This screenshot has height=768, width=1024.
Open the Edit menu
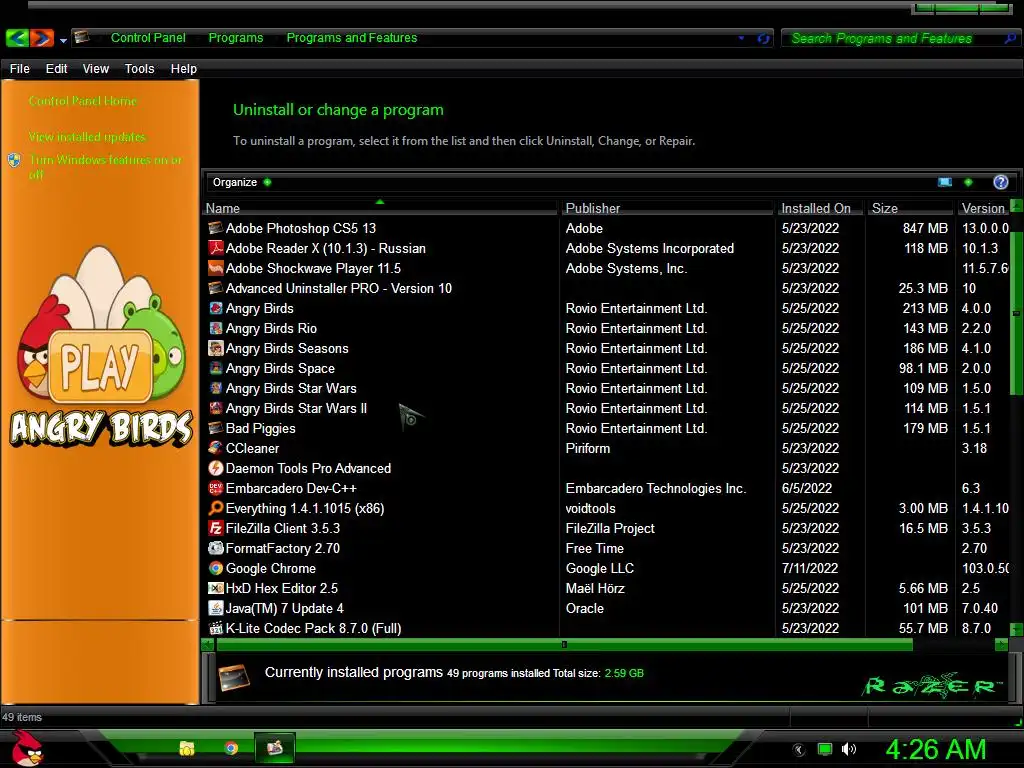coord(56,69)
